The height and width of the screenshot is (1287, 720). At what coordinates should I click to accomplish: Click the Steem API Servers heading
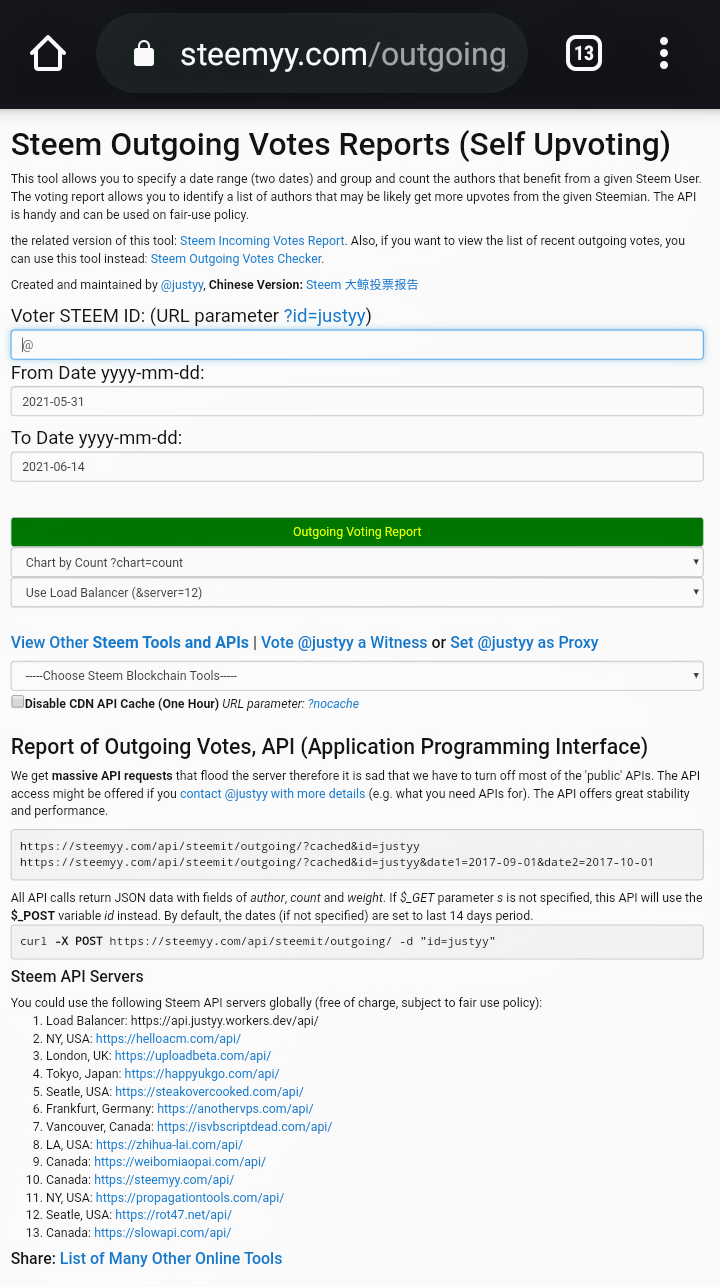77,976
